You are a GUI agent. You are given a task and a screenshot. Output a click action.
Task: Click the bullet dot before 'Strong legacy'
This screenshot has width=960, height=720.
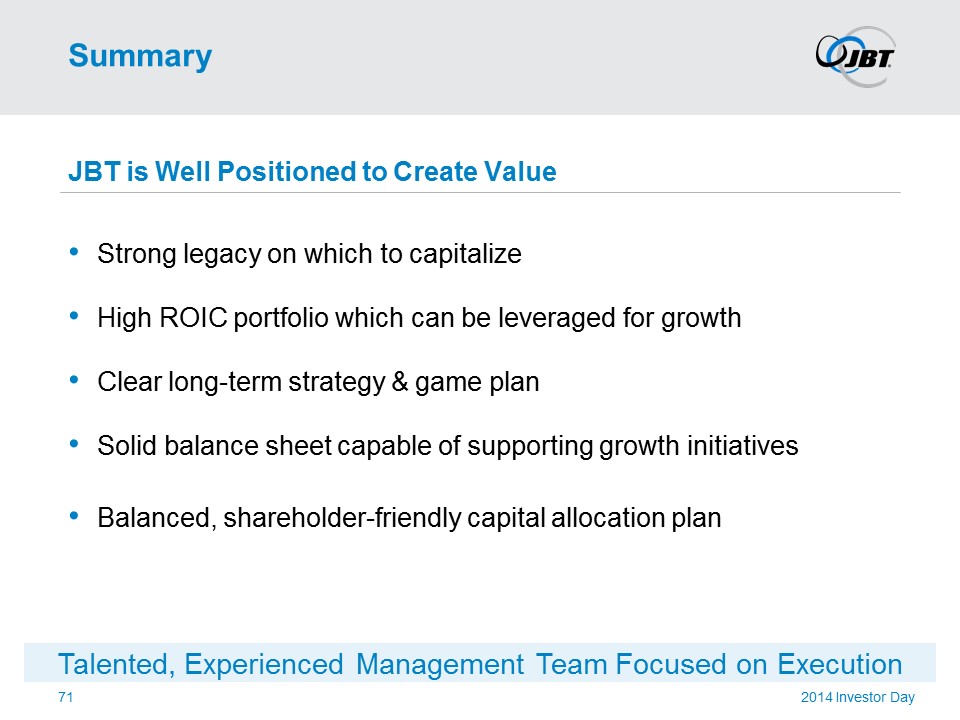[x=77, y=252]
